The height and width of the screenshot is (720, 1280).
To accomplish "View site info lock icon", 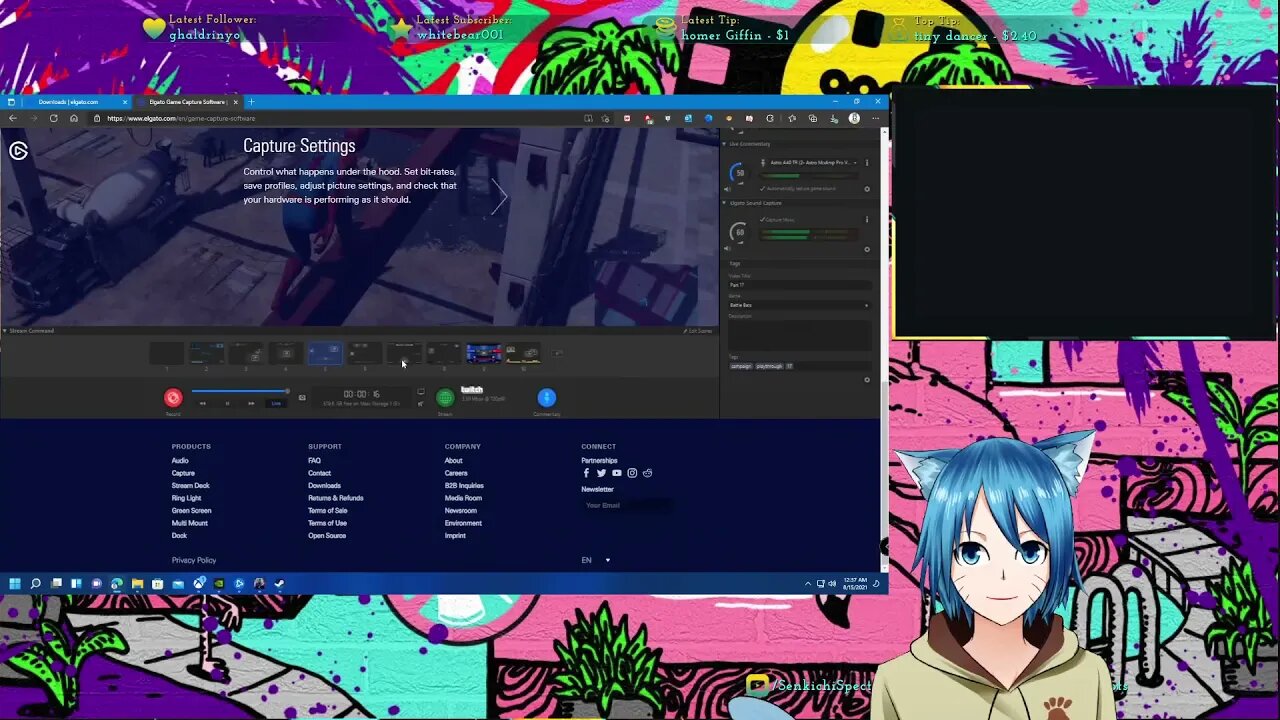I will pyautogui.click(x=97, y=118).
